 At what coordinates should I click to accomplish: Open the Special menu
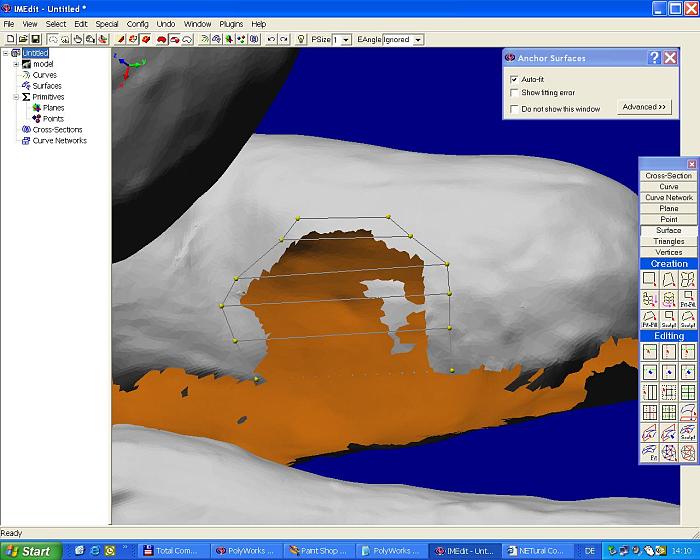tap(107, 24)
